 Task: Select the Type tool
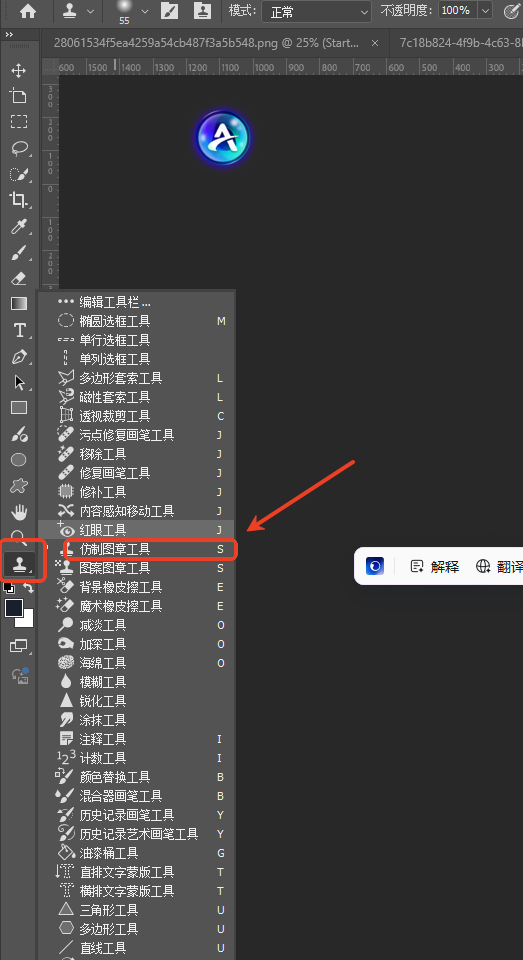click(x=19, y=331)
